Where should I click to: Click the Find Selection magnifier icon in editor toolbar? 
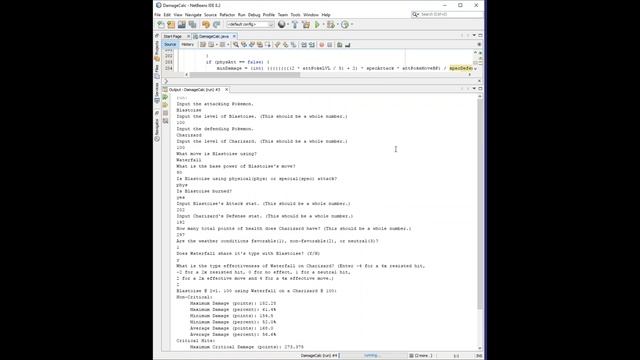coord(236,44)
